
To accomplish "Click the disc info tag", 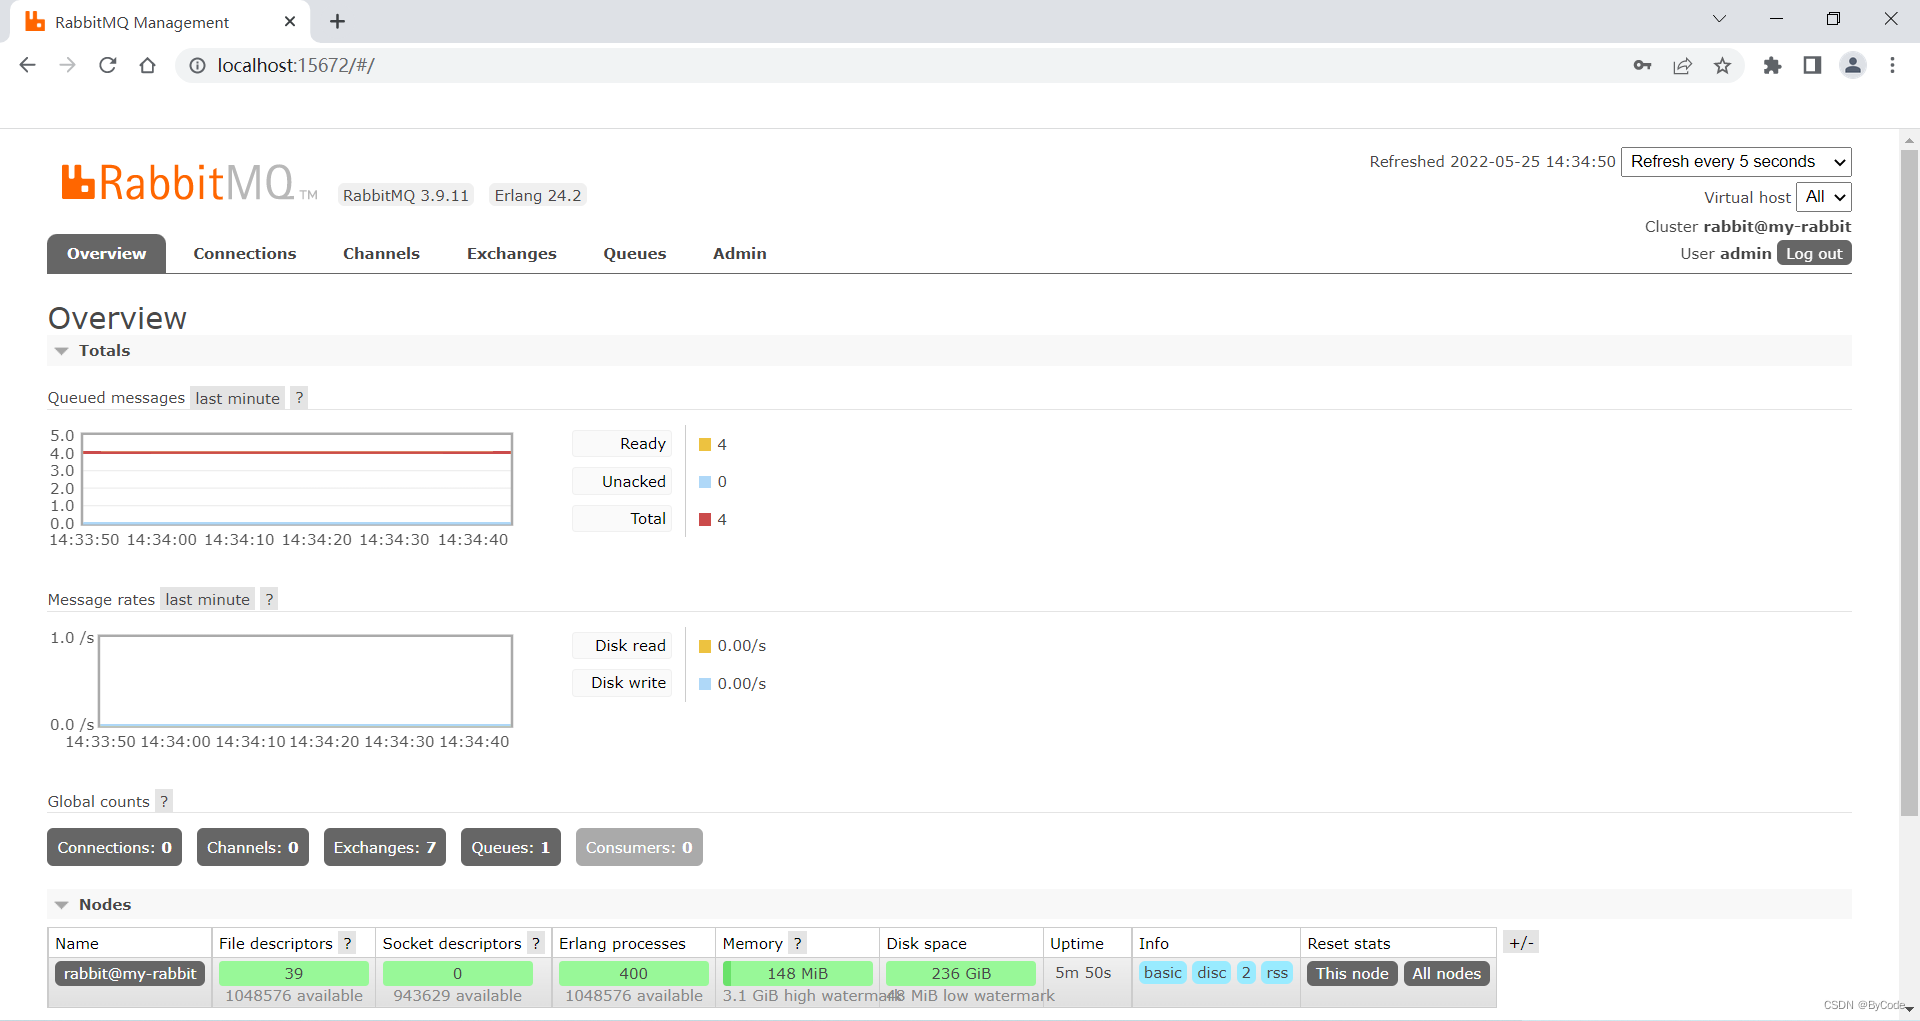I will click(x=1211, y=973).
